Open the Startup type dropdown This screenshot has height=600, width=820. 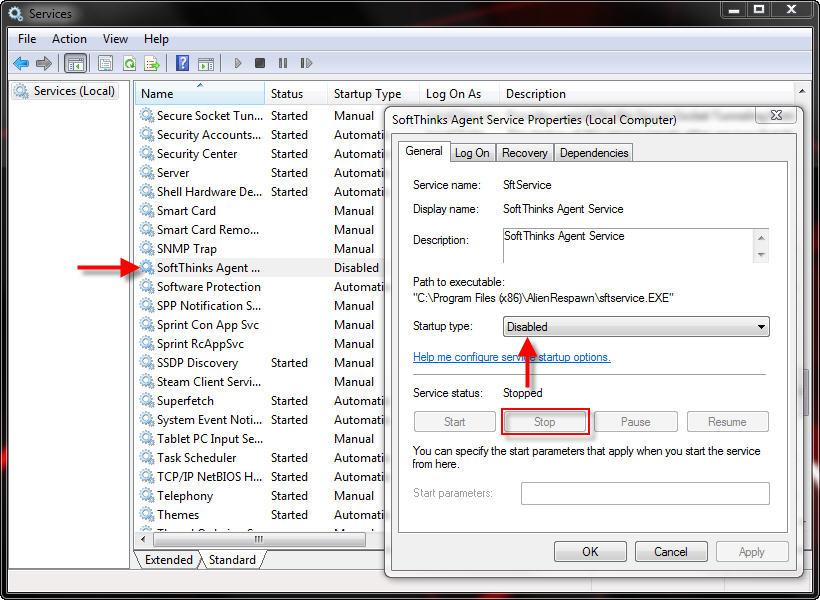[x=636, y=326]
